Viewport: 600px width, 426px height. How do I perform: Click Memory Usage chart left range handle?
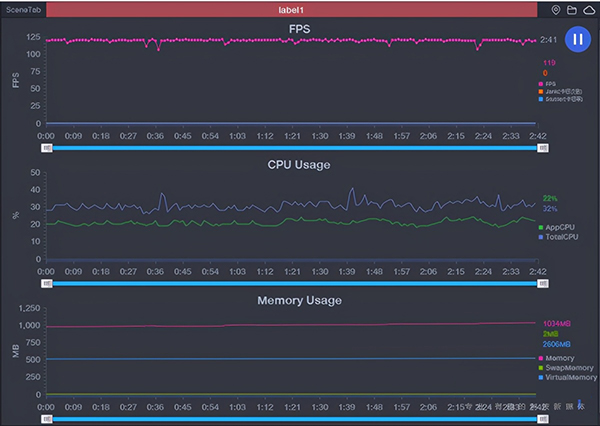coord(46,419)
